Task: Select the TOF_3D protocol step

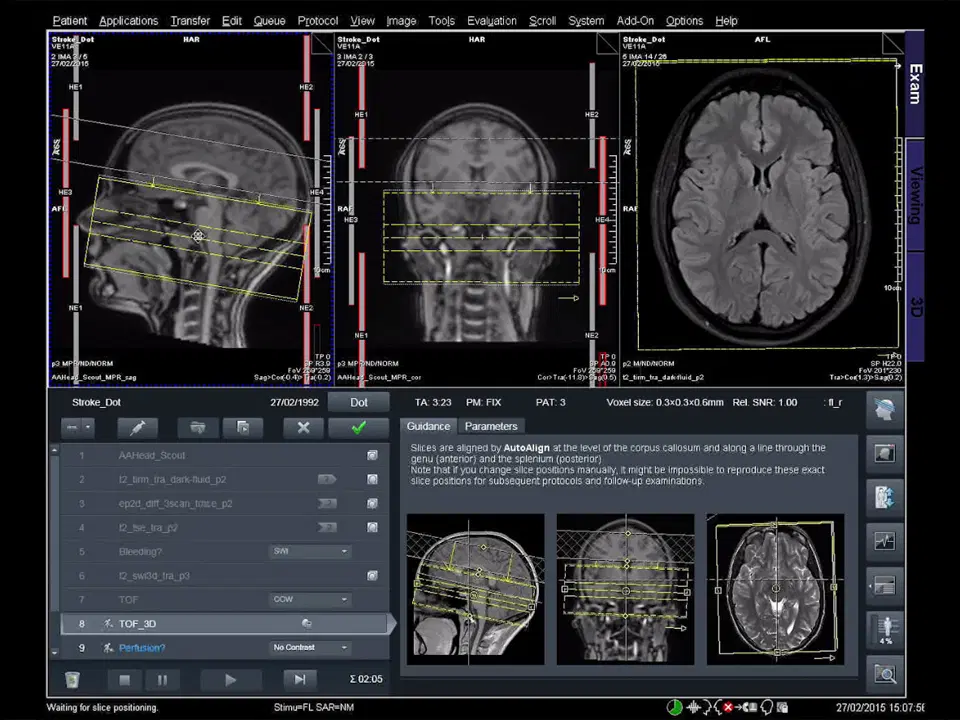Action: (x=137, y=623)
